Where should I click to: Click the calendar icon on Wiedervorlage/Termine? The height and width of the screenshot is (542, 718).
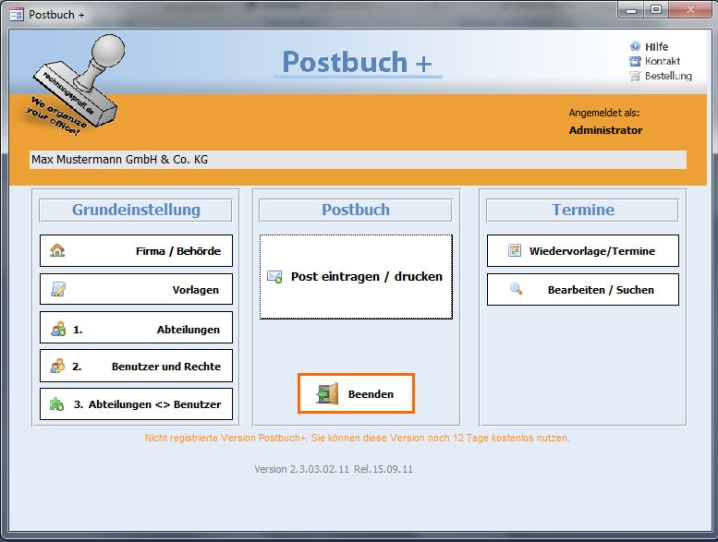pyautogui.click(x=514, y=251)
